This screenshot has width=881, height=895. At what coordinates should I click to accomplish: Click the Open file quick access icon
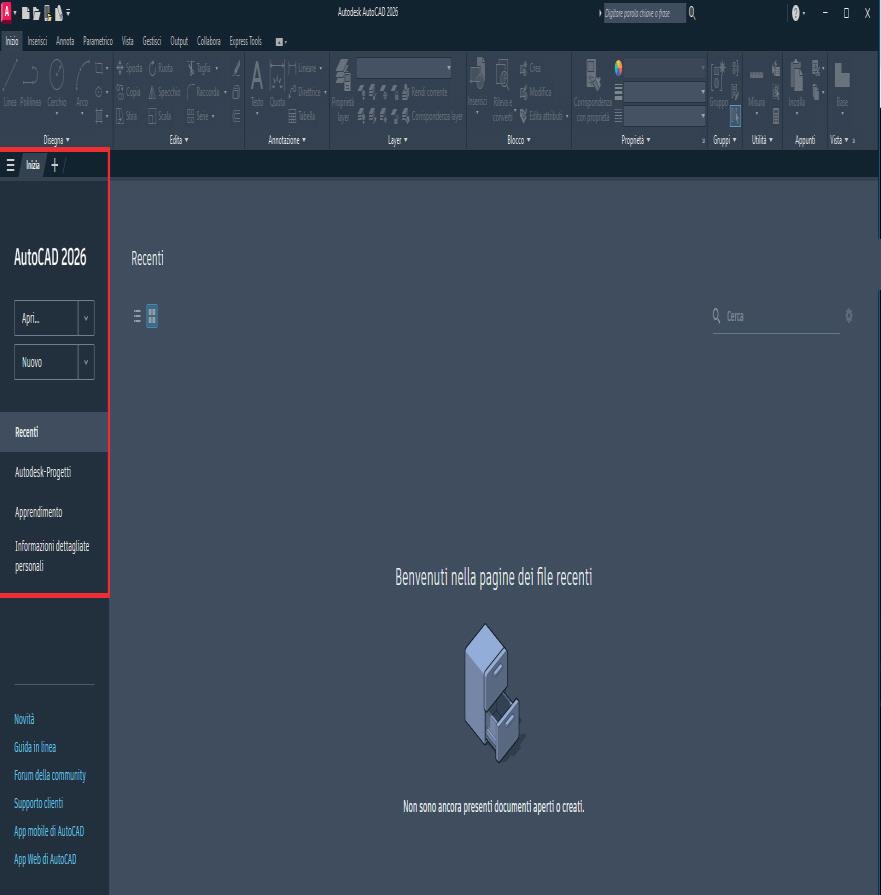coord(36,13)
